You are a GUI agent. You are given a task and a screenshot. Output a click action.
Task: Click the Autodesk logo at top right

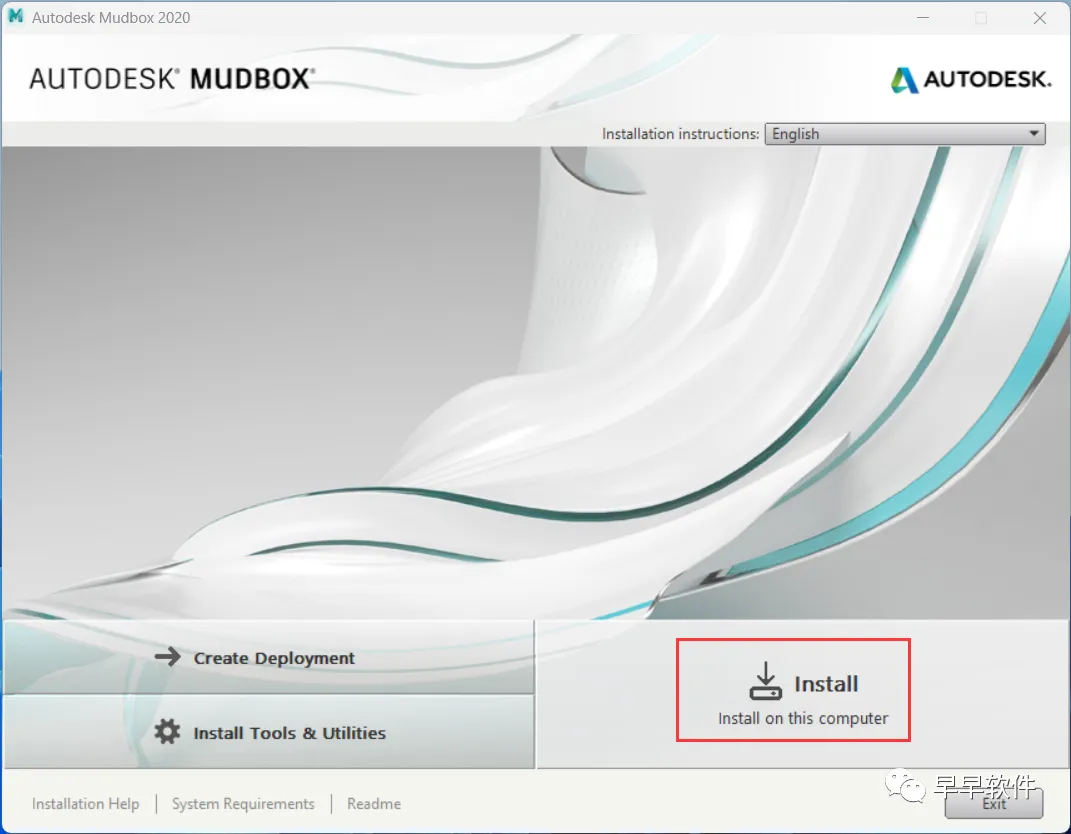(x=971, y=80)
